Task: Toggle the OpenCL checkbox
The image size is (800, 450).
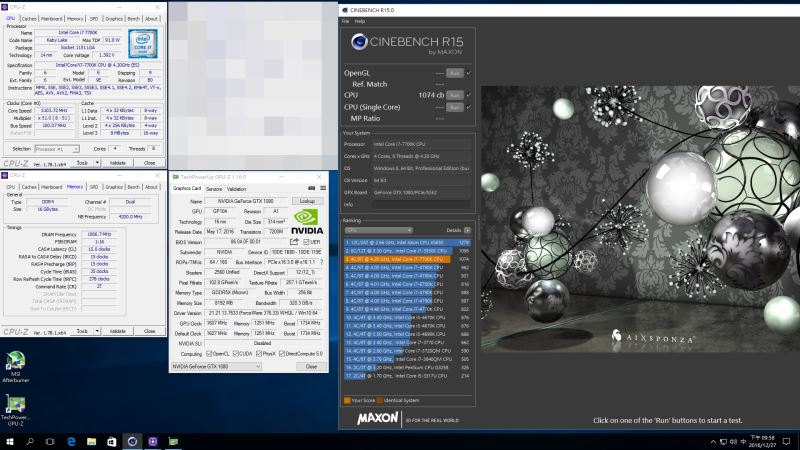Action: coord(209,354)
